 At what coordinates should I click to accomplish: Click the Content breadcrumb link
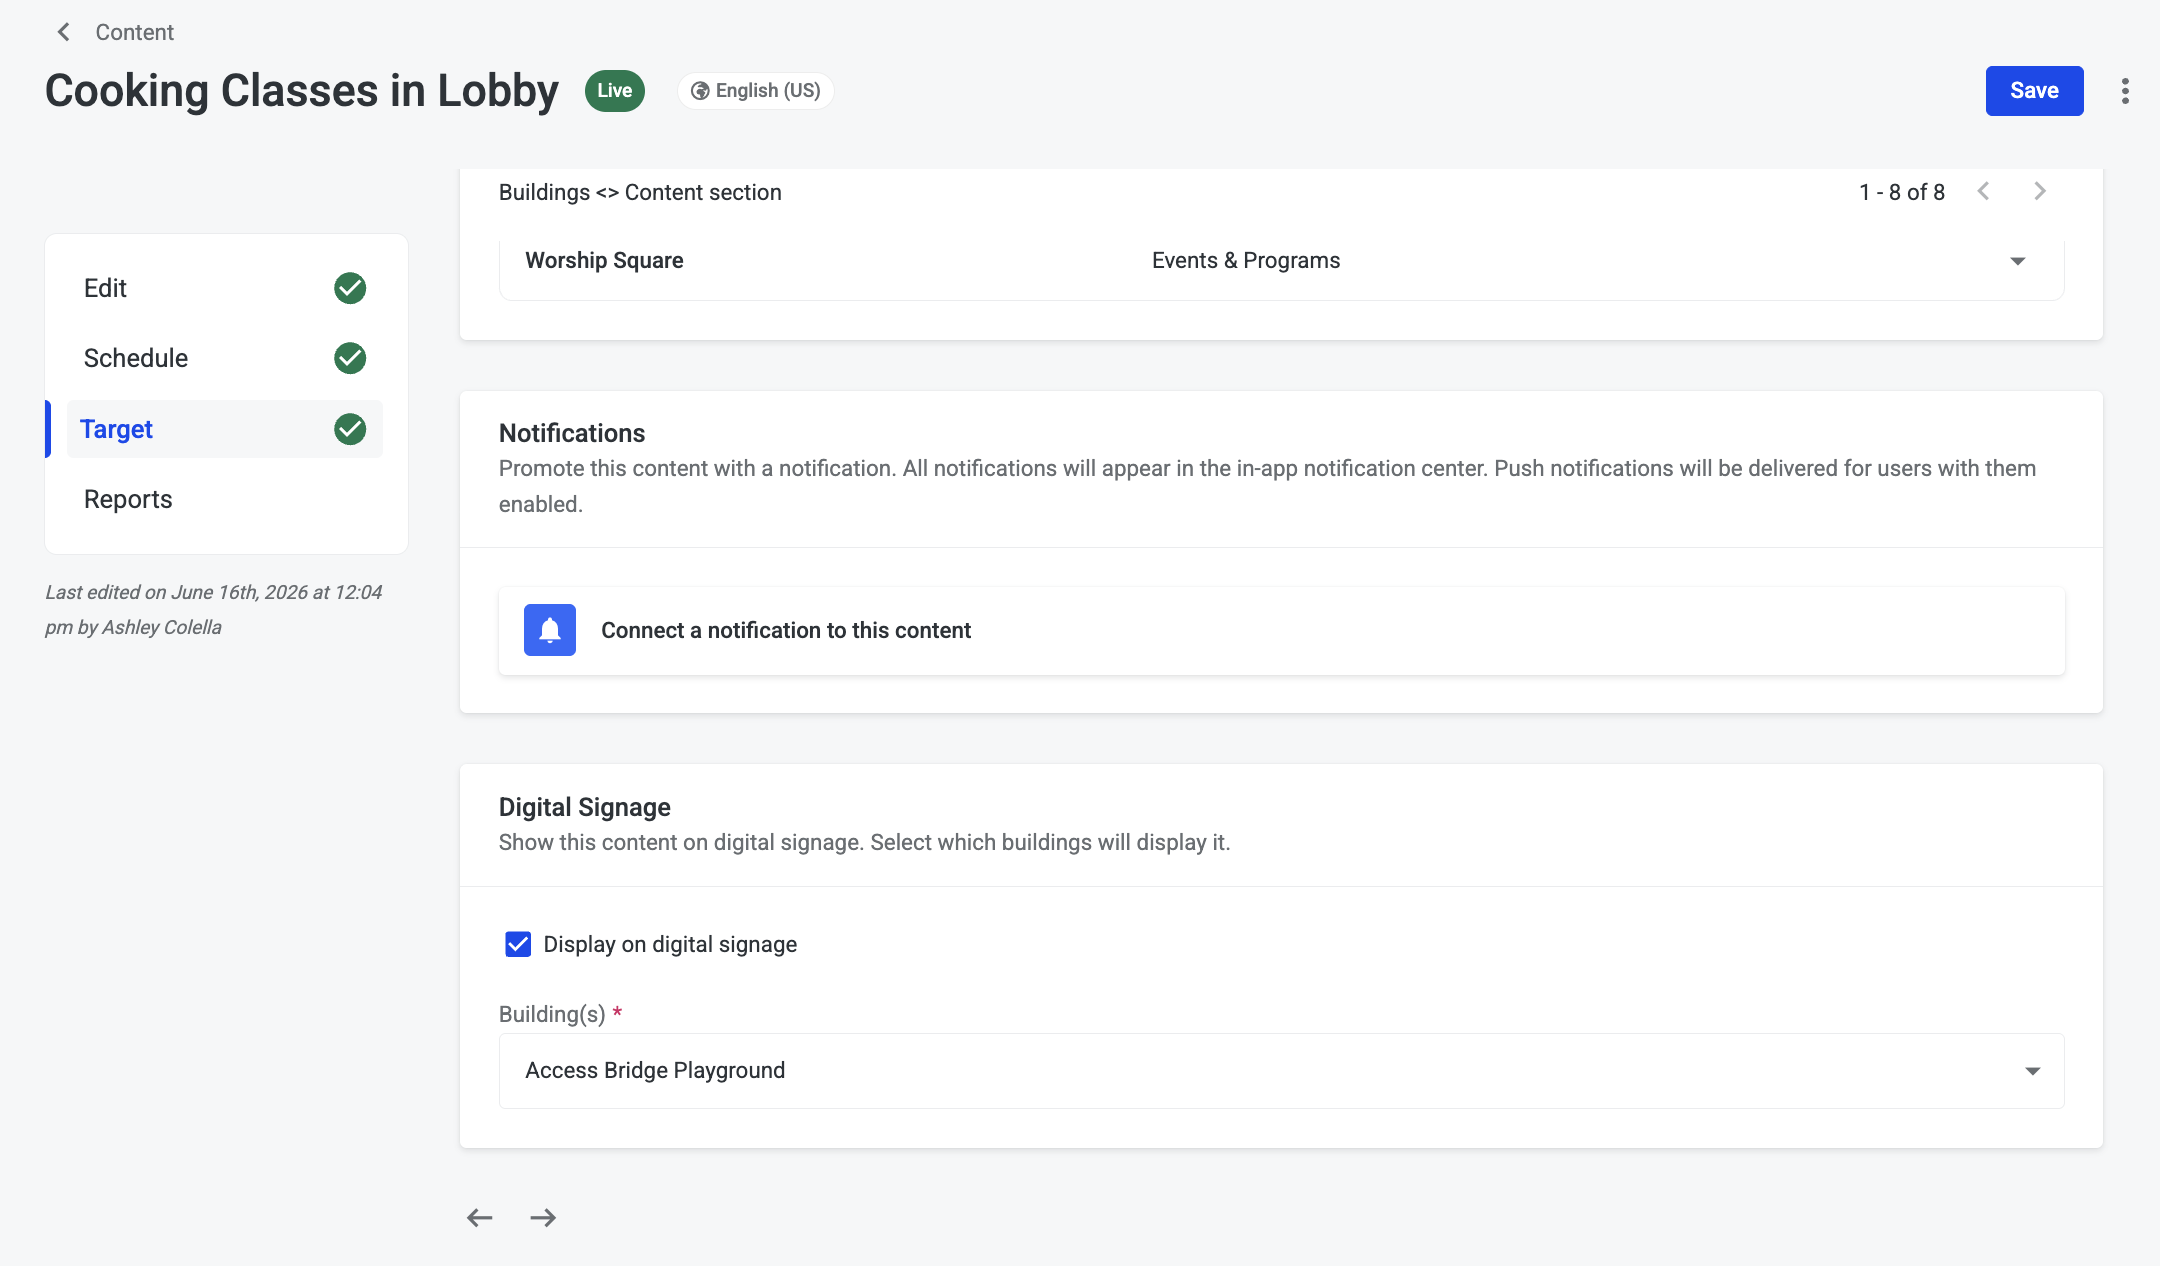pyautogui.click(x=135, y=32)
